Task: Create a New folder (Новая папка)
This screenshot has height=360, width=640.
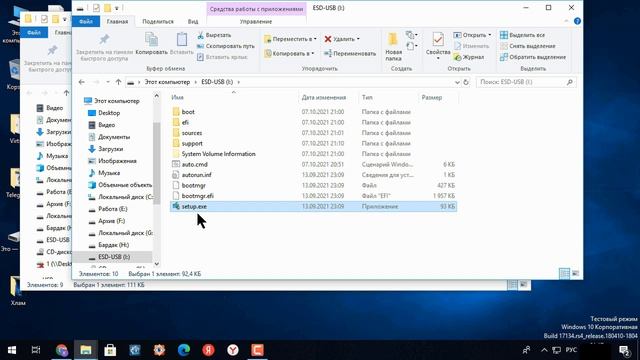Action: (x=393, y=47)
